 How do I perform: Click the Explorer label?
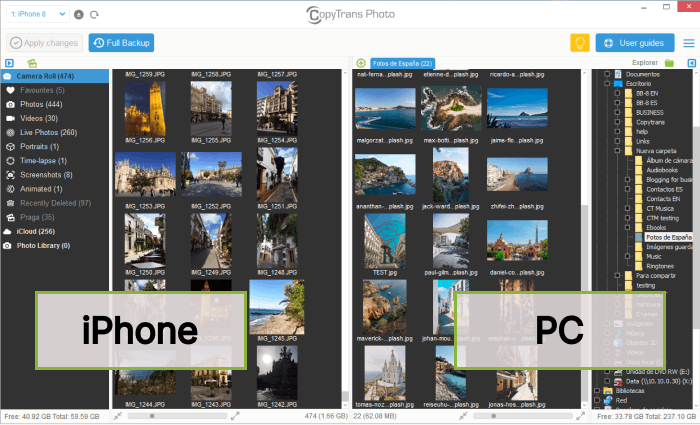[645, 63]
